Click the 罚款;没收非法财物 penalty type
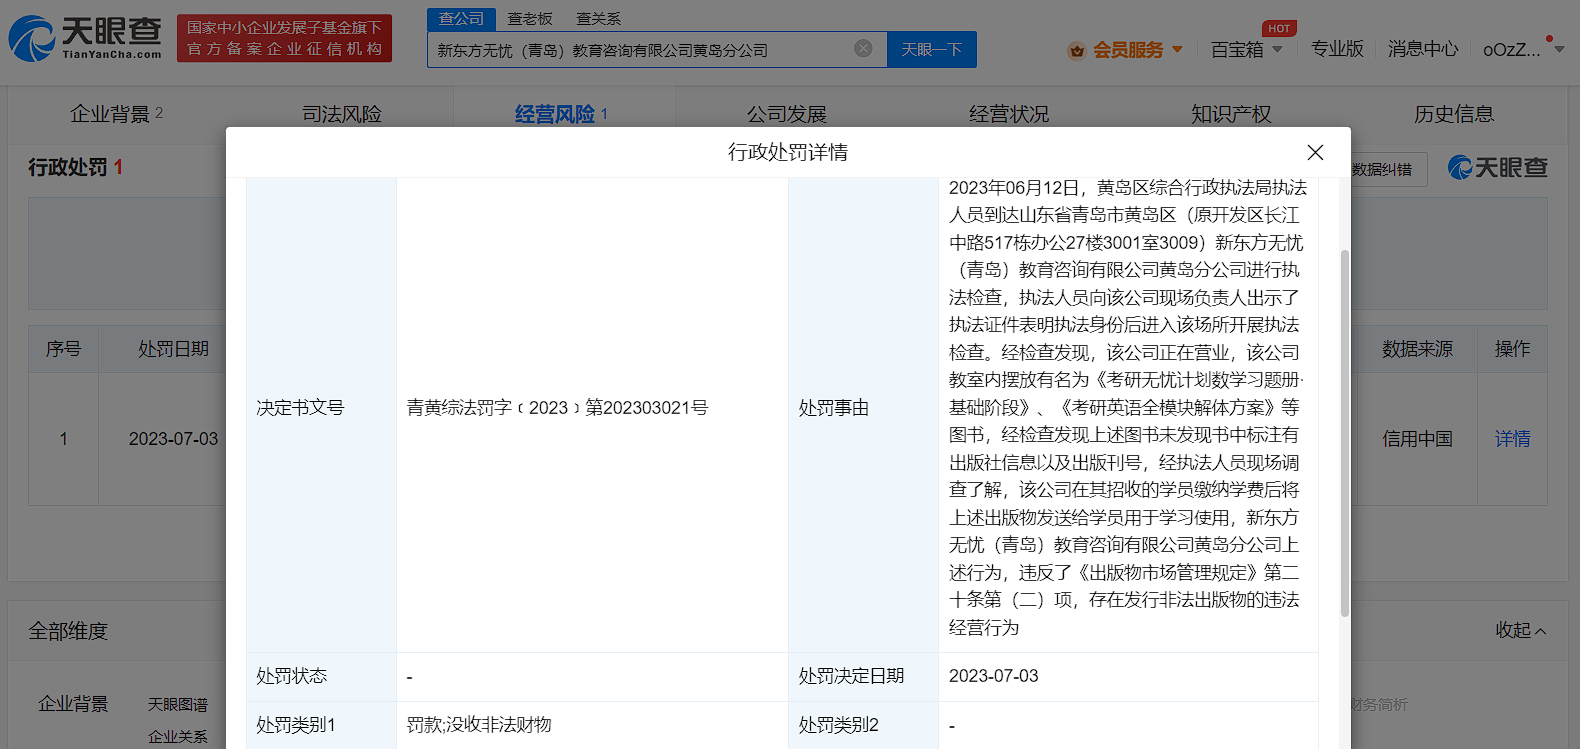Screen dimensions: 1580x749 coord(479,725)
